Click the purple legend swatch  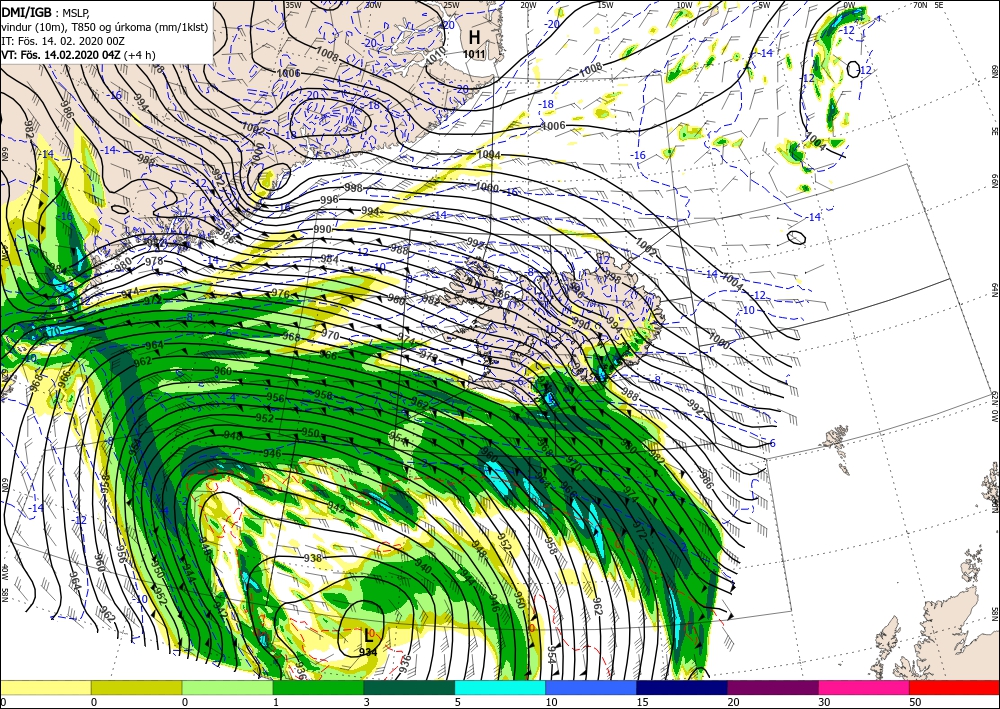tap(772, 687)
